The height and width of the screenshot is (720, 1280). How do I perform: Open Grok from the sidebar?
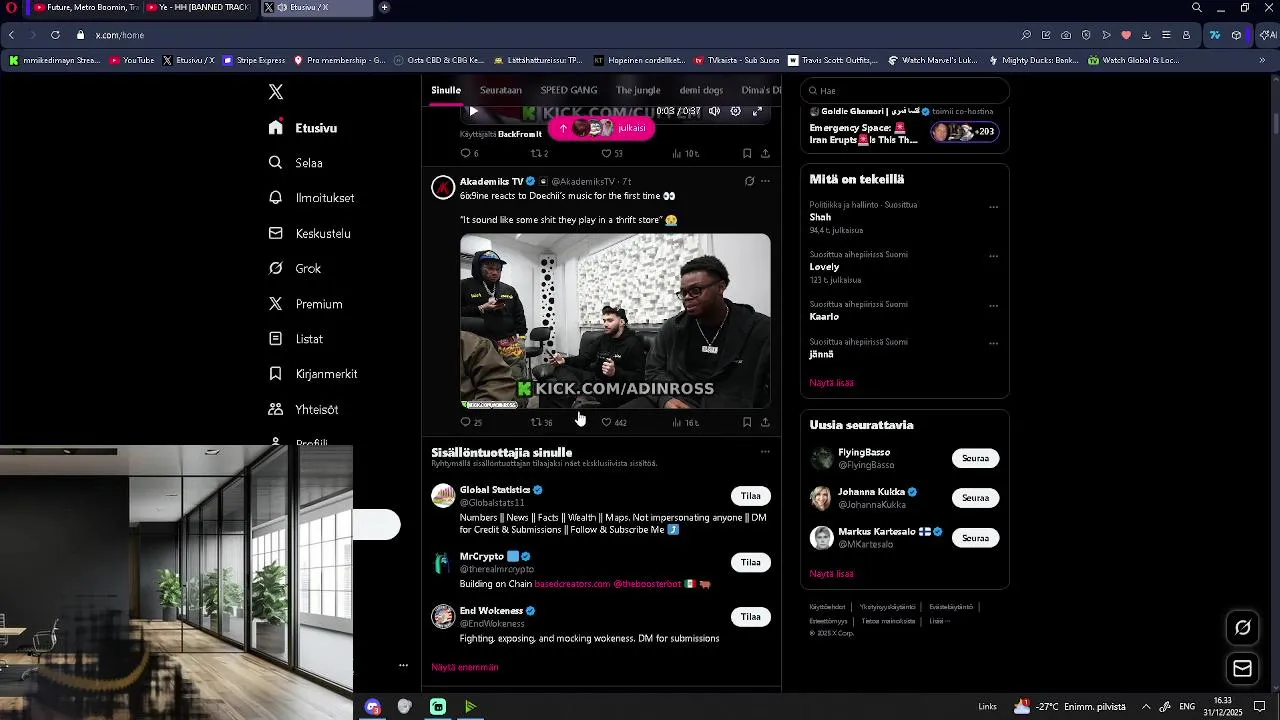[x=294, y=268]
